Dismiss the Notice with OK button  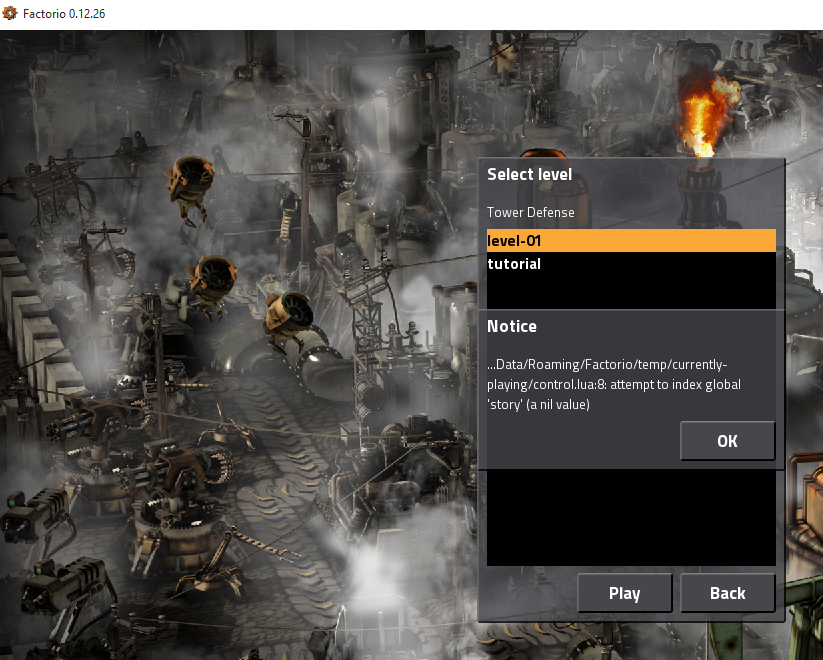pyautogui.click(x=727, y=441)
